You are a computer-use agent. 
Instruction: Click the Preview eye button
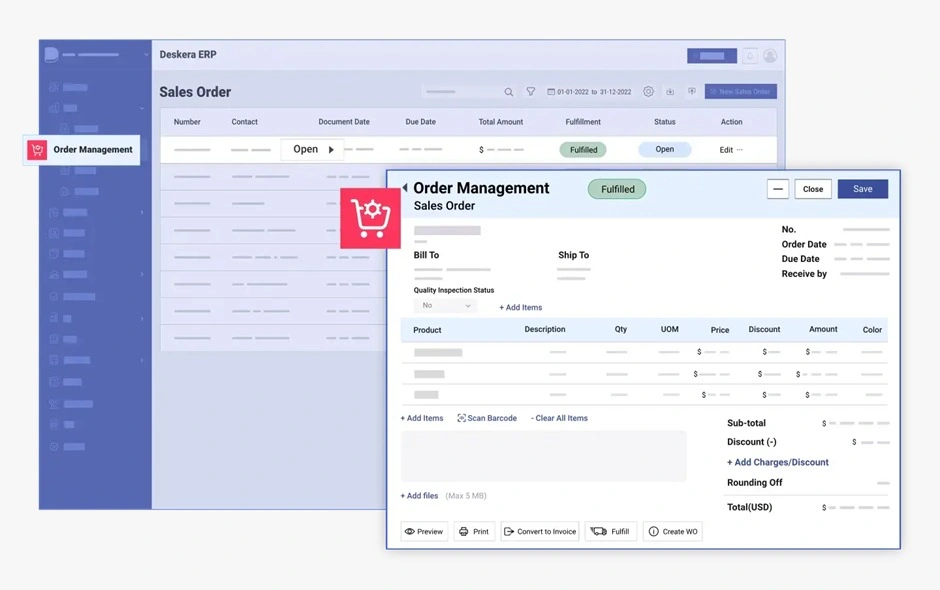pyautogui.click(x=424, y=531)
